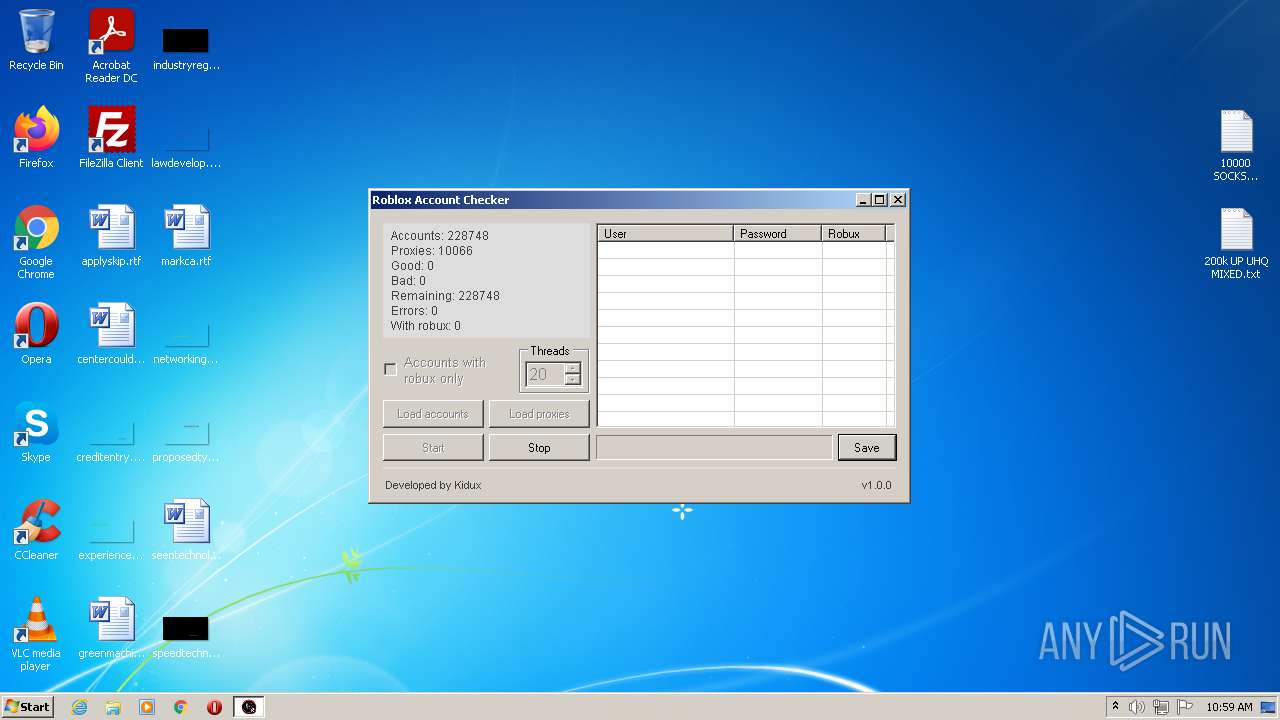Click the Start checking button
Screen dimensions: 1280x720
[x=433, y=448]
